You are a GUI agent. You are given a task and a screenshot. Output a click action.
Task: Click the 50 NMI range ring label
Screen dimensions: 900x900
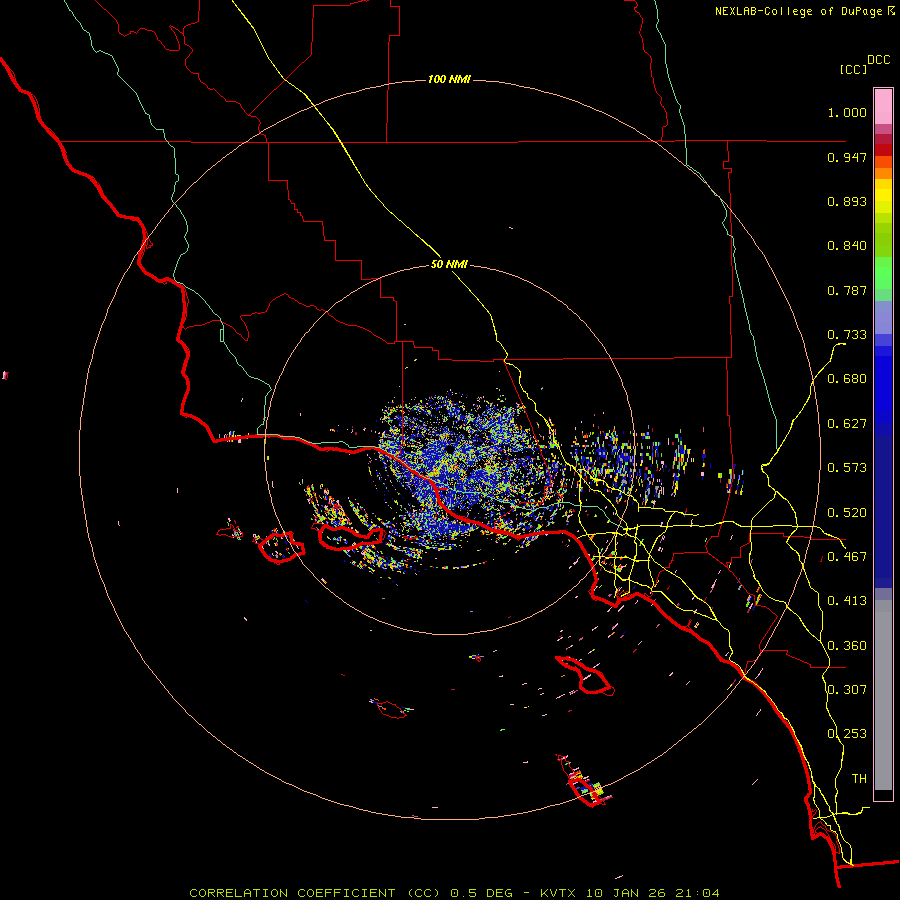449,265
